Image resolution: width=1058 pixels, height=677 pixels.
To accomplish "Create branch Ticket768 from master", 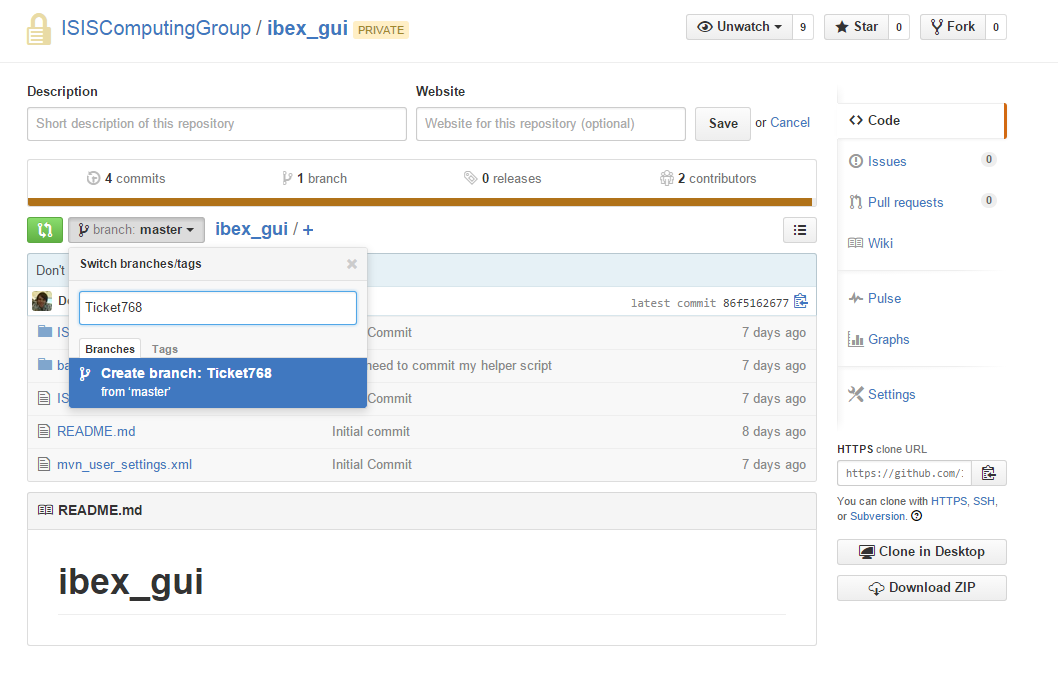I will (x=218, y=382).
